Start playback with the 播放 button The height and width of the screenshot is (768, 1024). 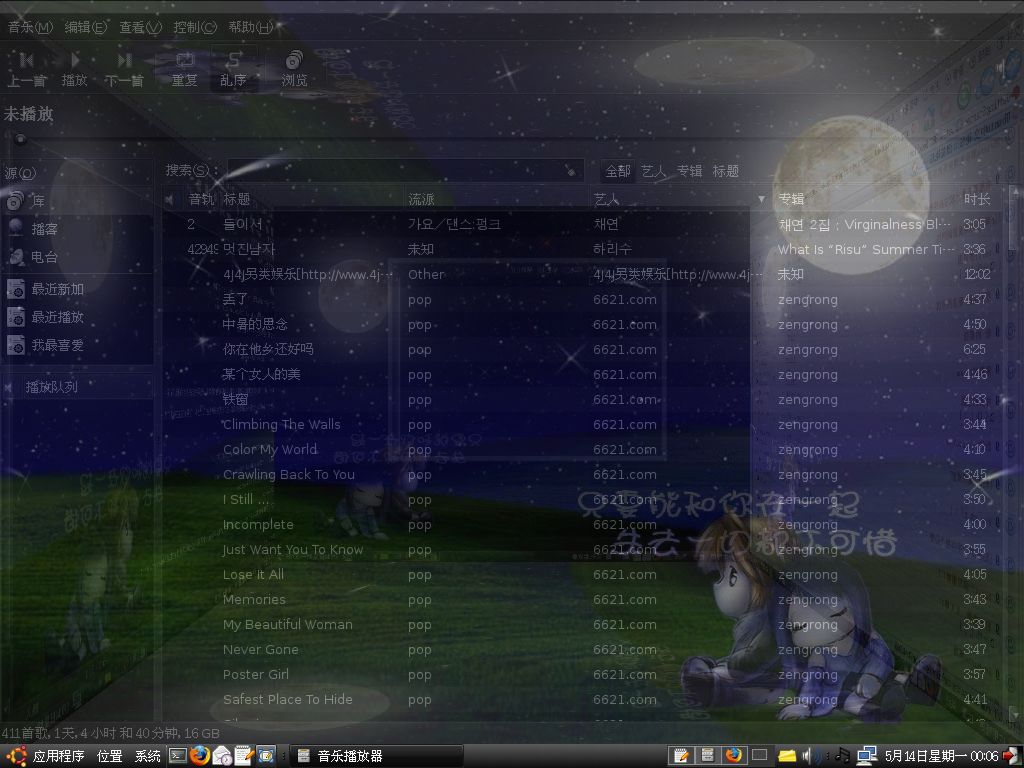coord(74,69)
